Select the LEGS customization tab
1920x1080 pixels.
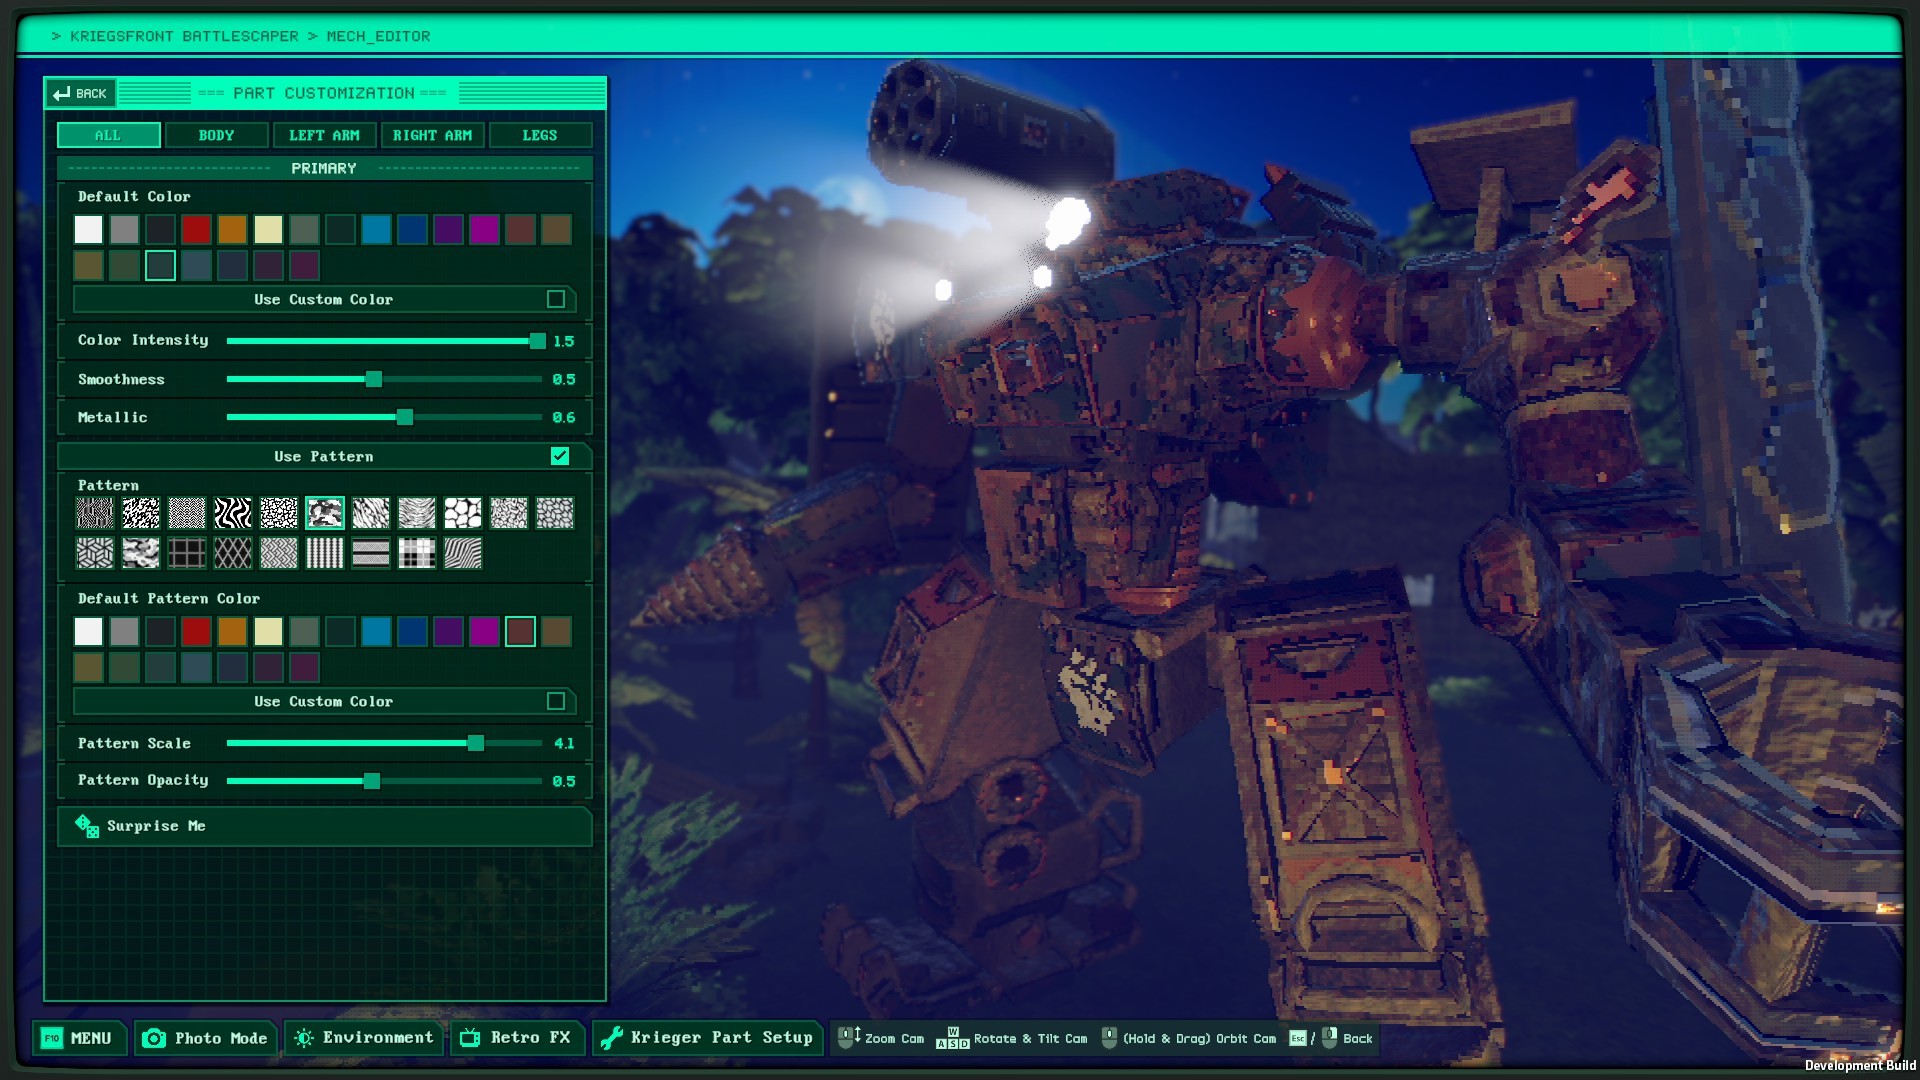click(x=540, y=135)
